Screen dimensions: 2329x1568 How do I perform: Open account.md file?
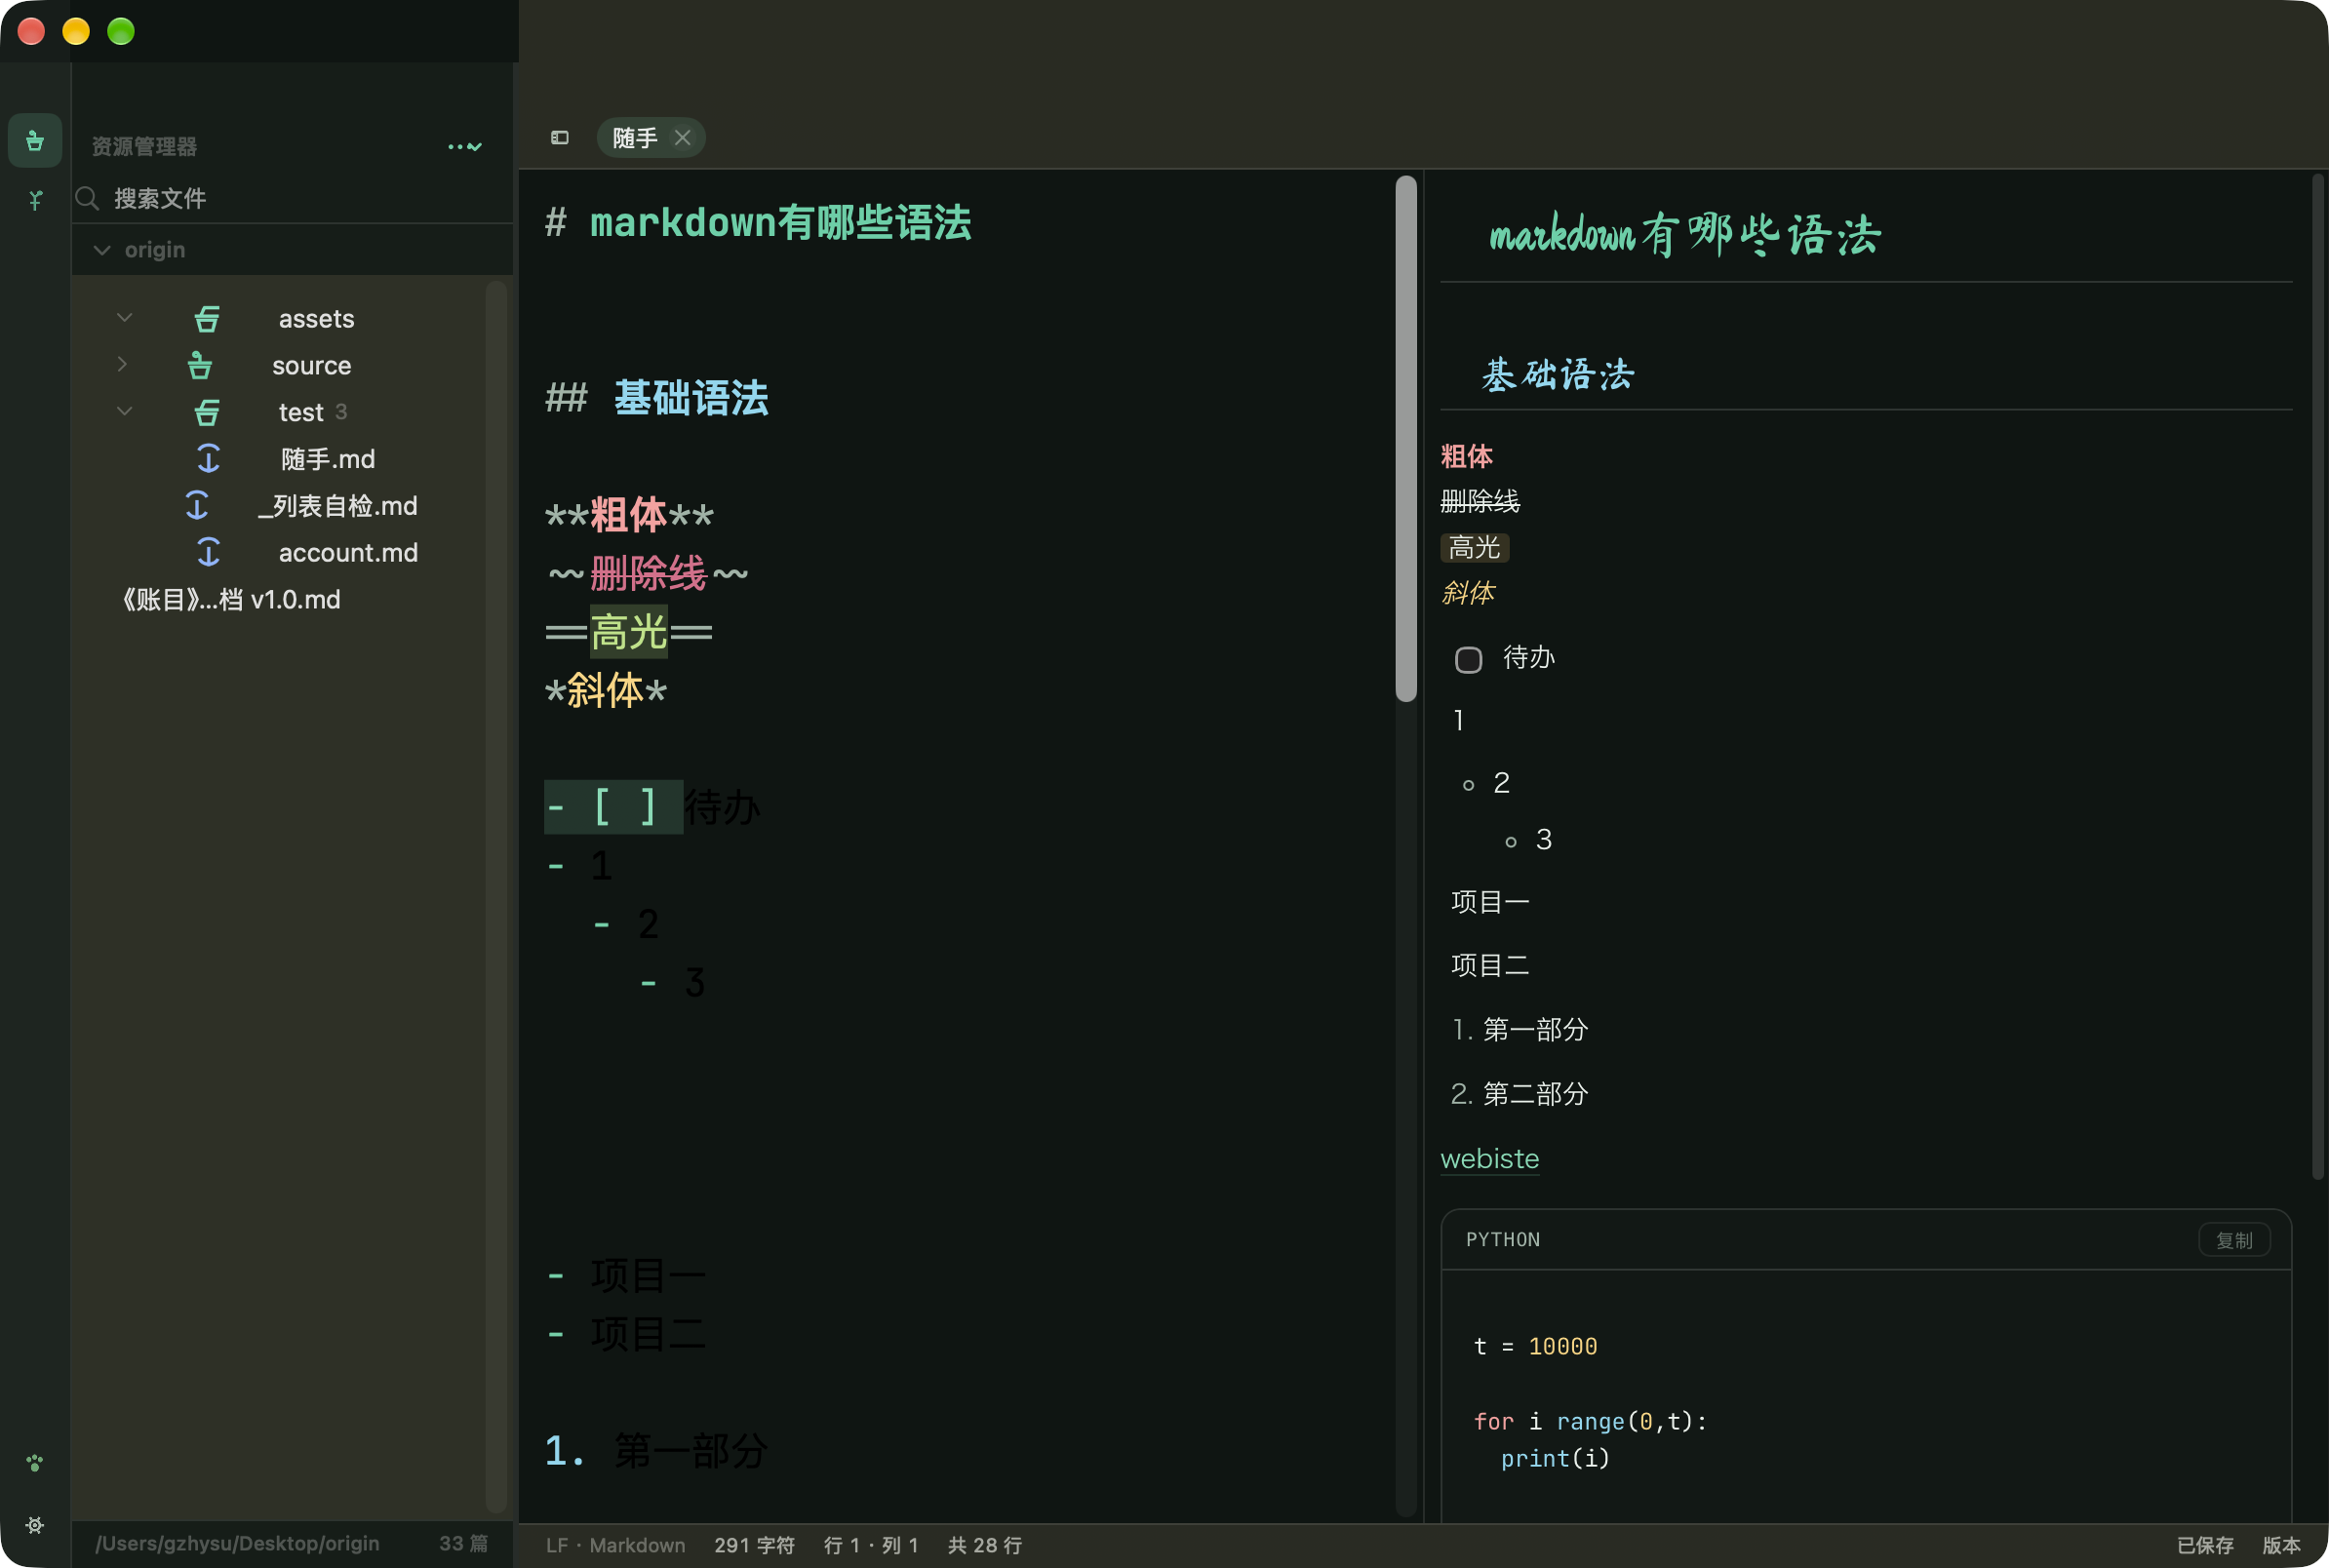point(348,553)
